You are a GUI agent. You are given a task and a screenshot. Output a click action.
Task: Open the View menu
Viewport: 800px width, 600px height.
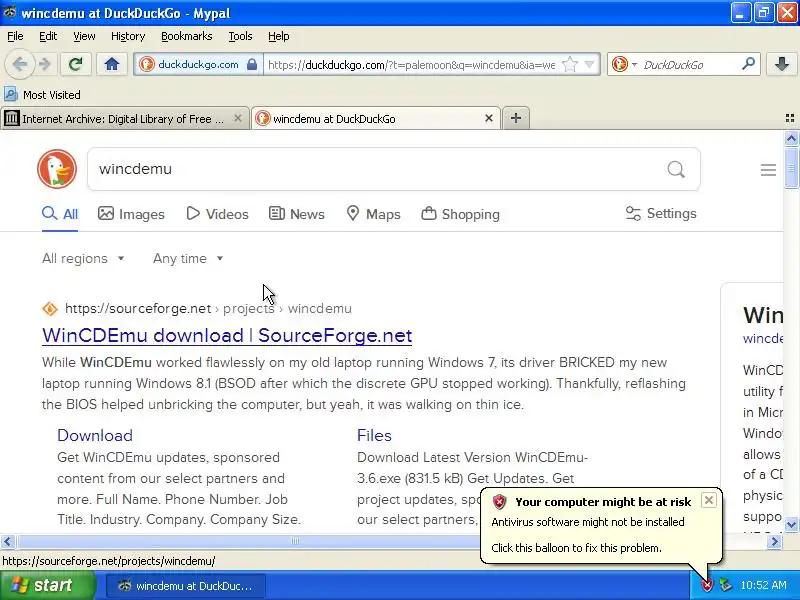pyautogui.click(x=84, y=36)
